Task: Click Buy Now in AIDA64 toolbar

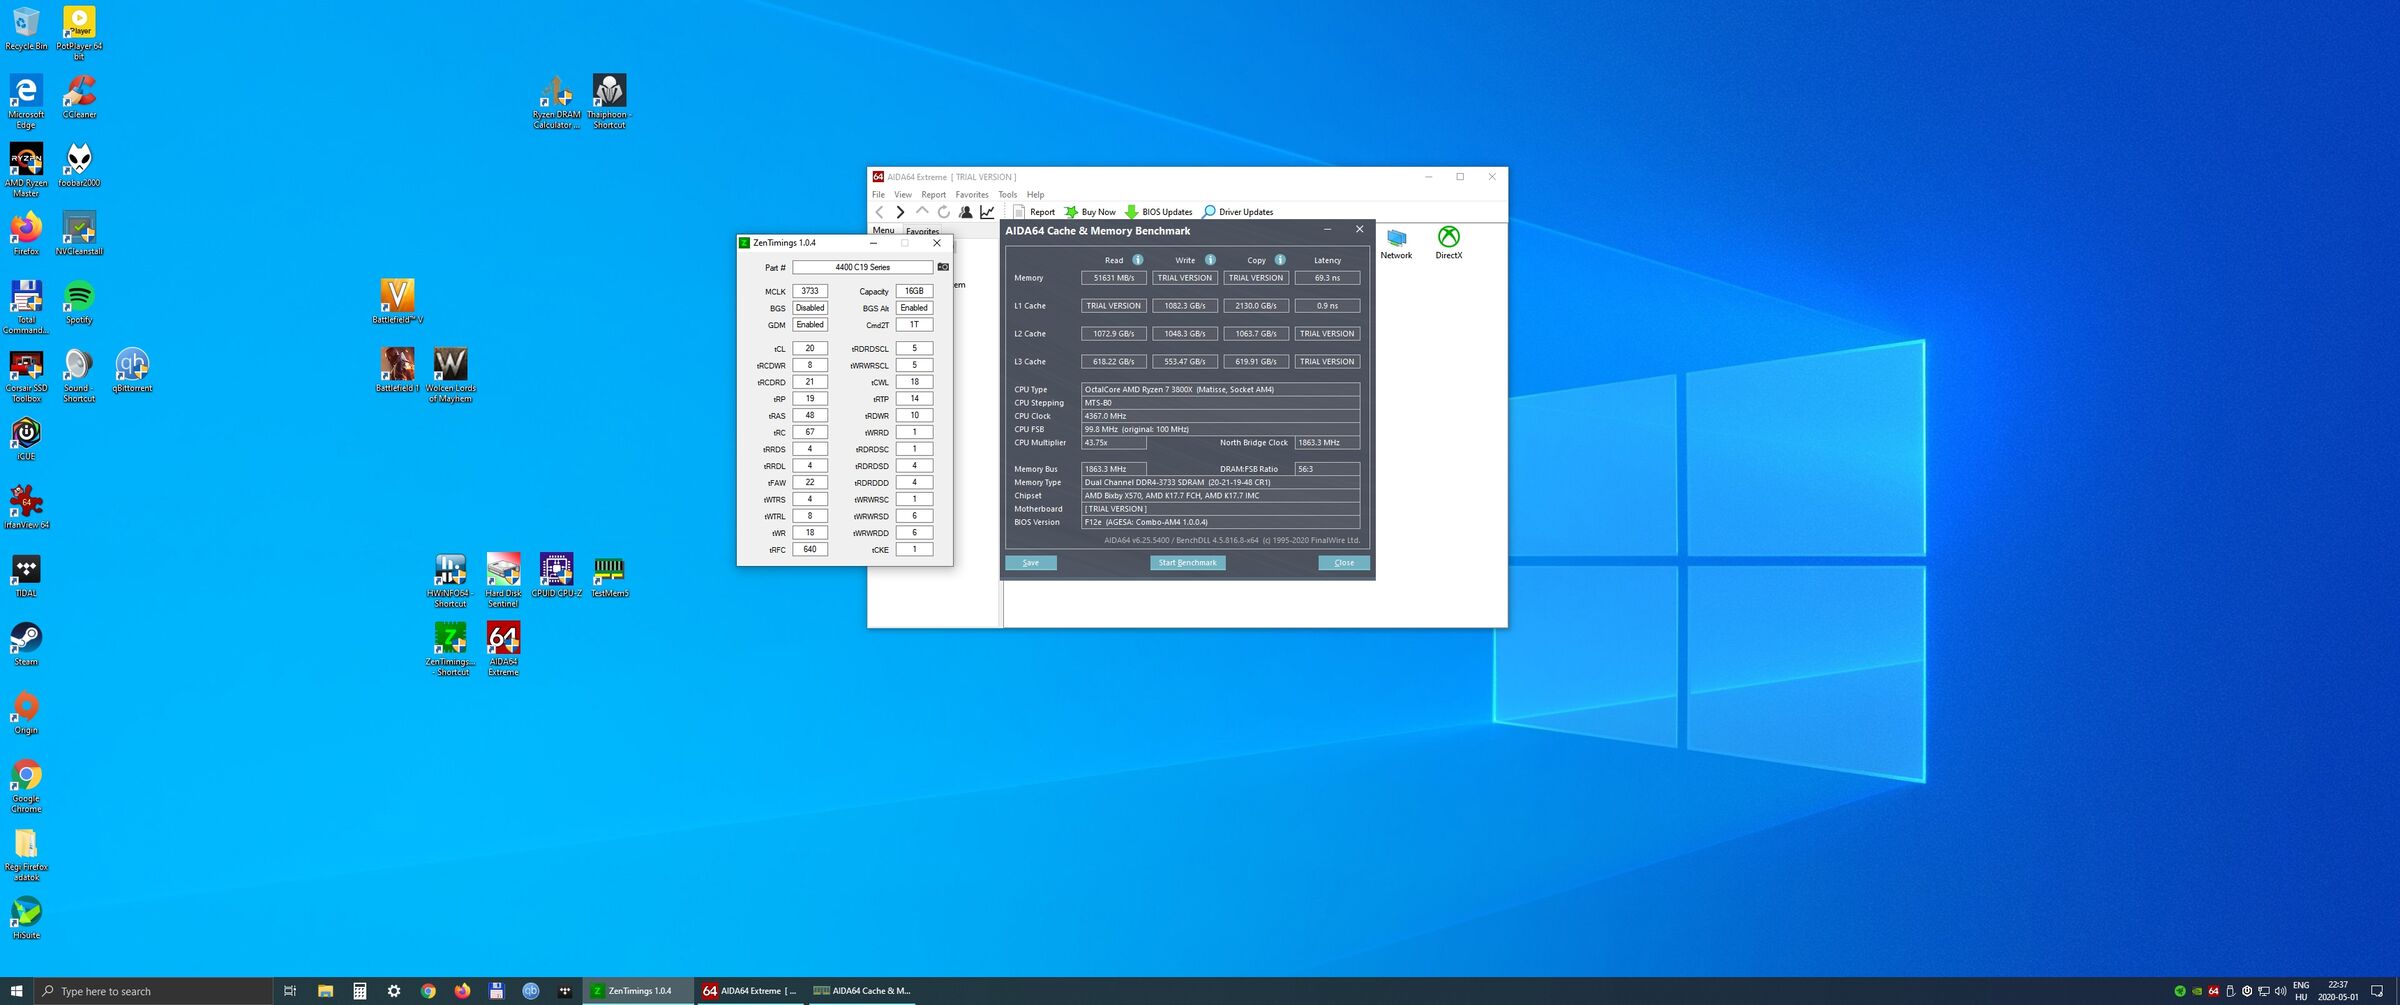Action: point(1090,212)
